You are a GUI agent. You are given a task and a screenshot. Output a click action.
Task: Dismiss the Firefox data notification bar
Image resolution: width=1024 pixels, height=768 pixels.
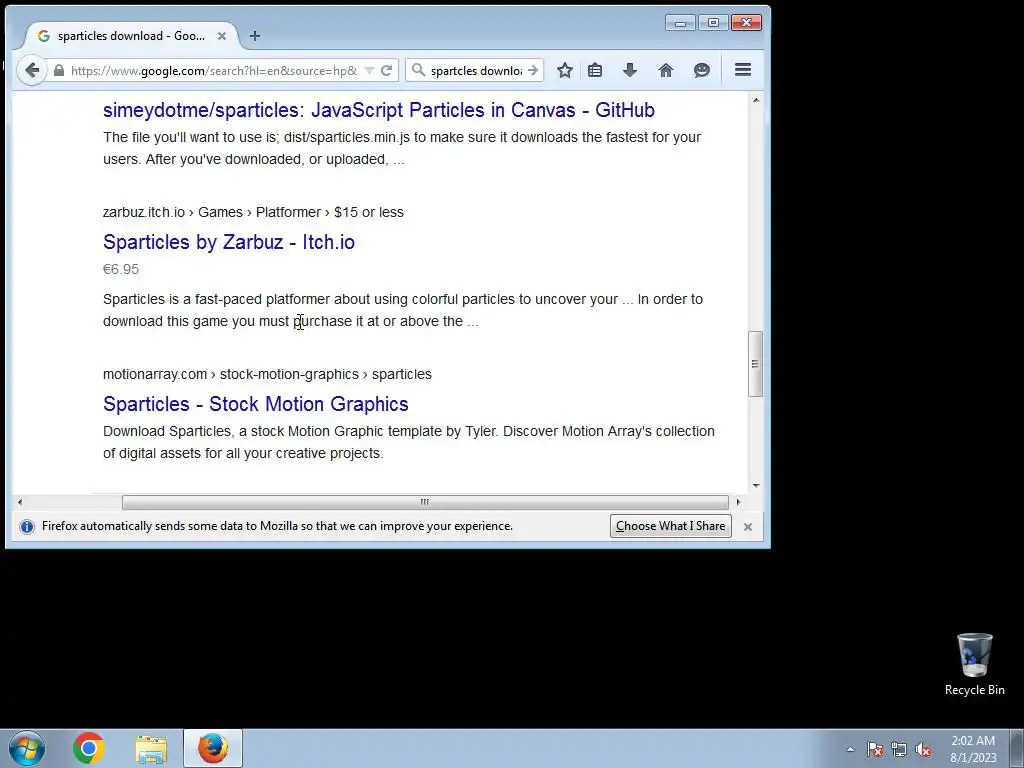[x=748, y=526]
